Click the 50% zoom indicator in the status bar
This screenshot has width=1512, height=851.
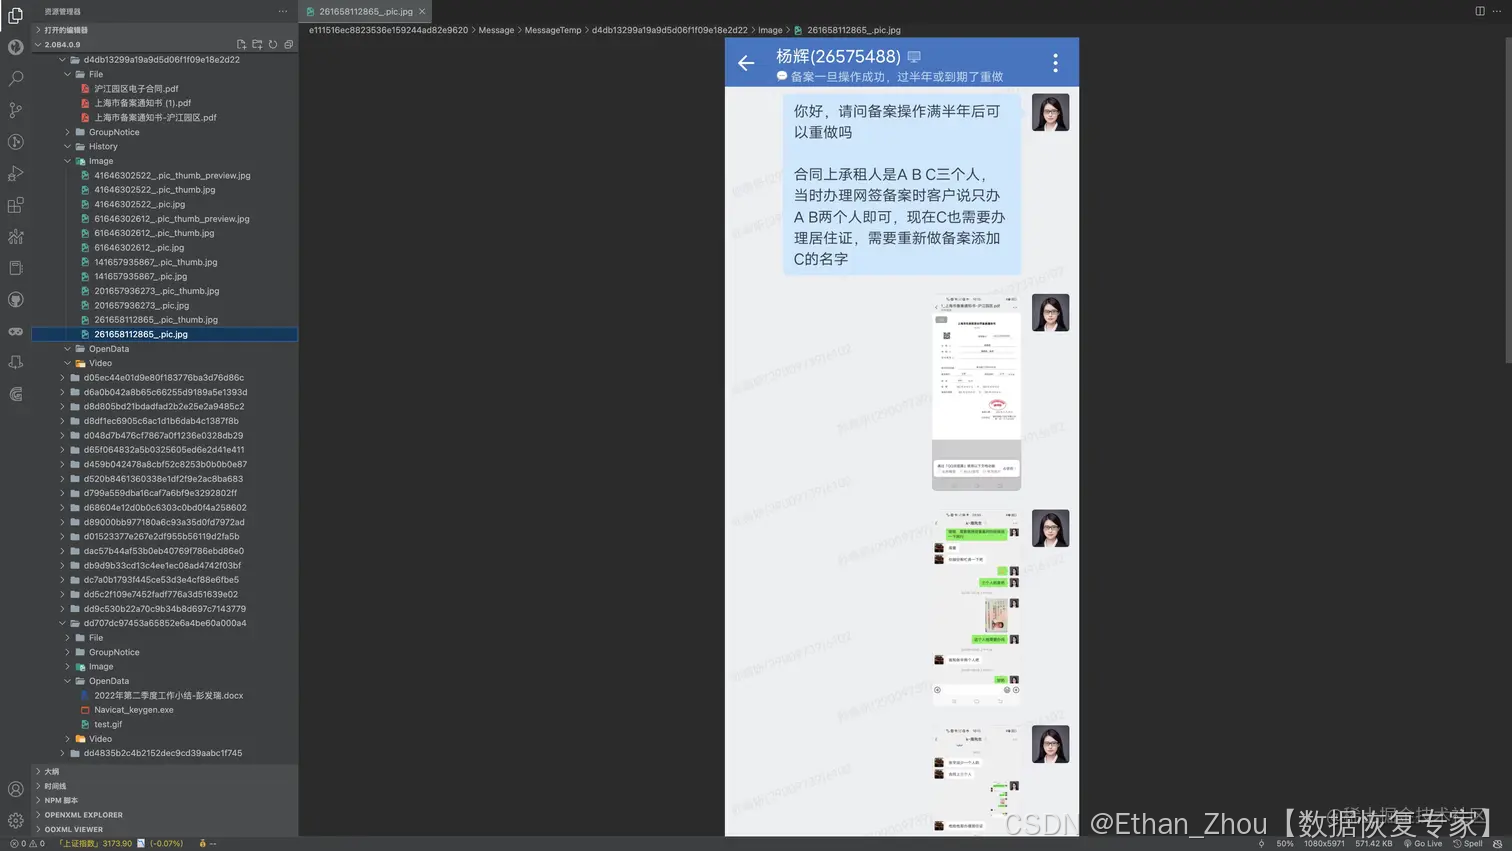point(1284,843)
